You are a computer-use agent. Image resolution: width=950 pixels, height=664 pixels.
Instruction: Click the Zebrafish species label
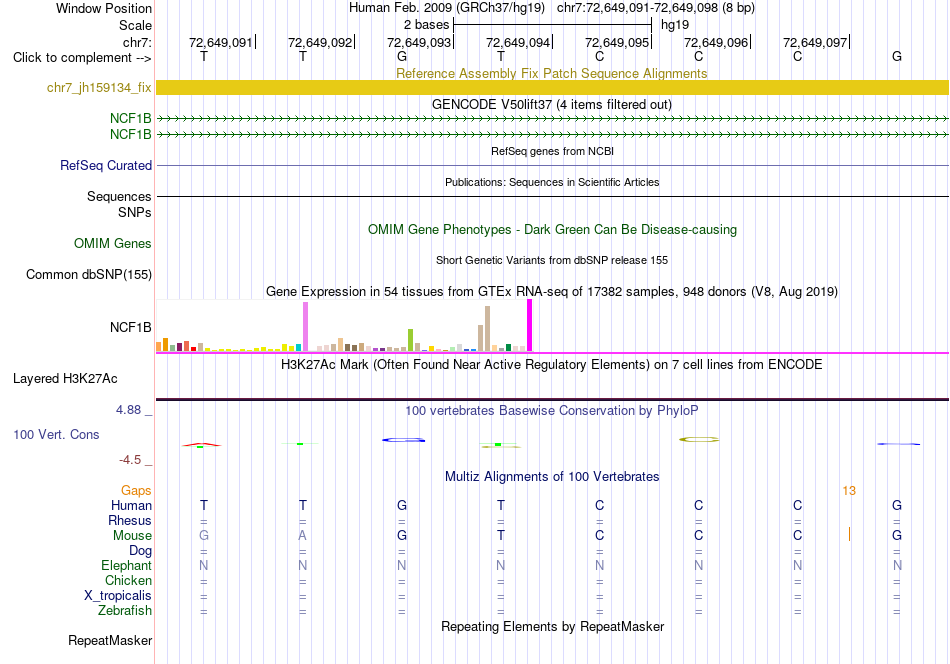click(x=125, y=611)
